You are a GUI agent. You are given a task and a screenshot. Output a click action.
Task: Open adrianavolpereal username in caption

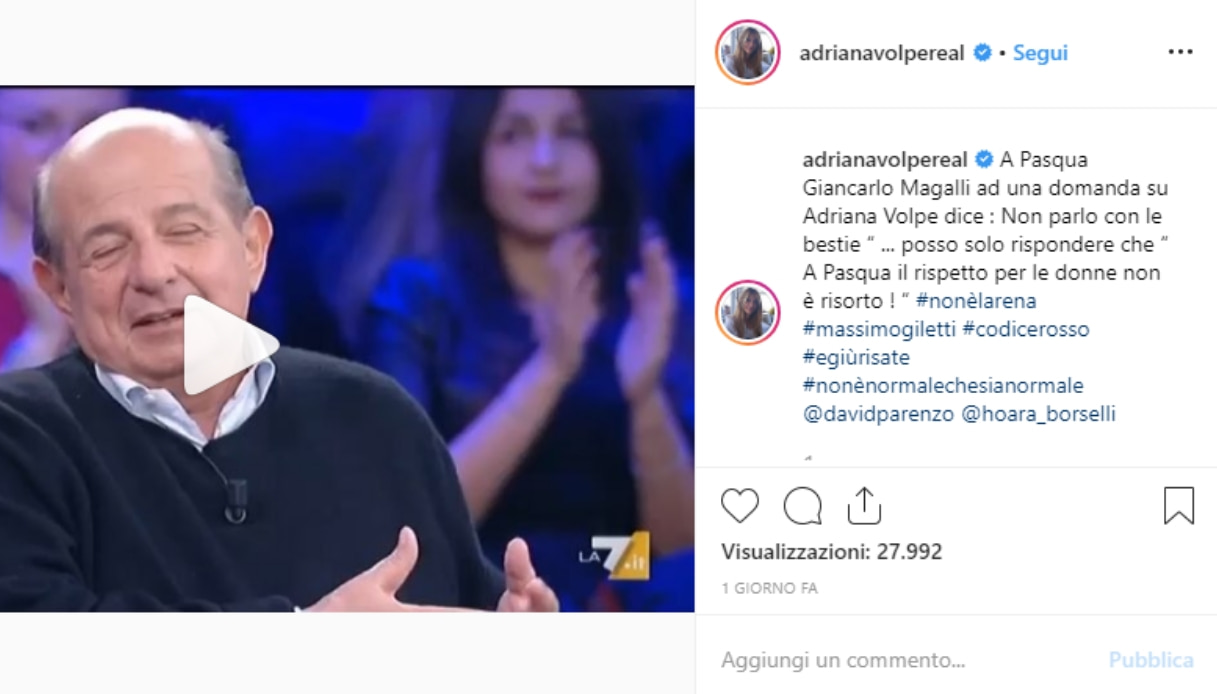click(x=886, y=160)
